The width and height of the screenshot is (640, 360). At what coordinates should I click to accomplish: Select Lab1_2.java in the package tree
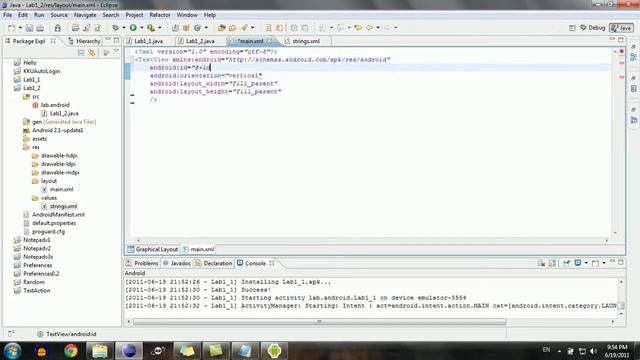click(x=64, y=113)
